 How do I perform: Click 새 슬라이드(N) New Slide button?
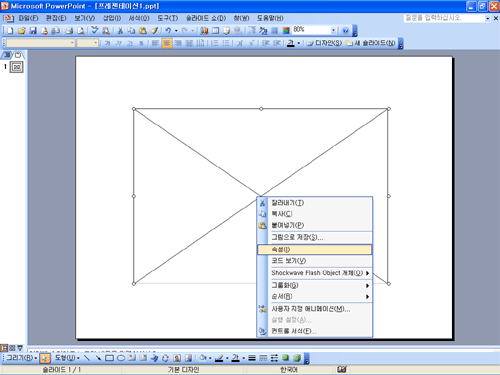[371, 43]
